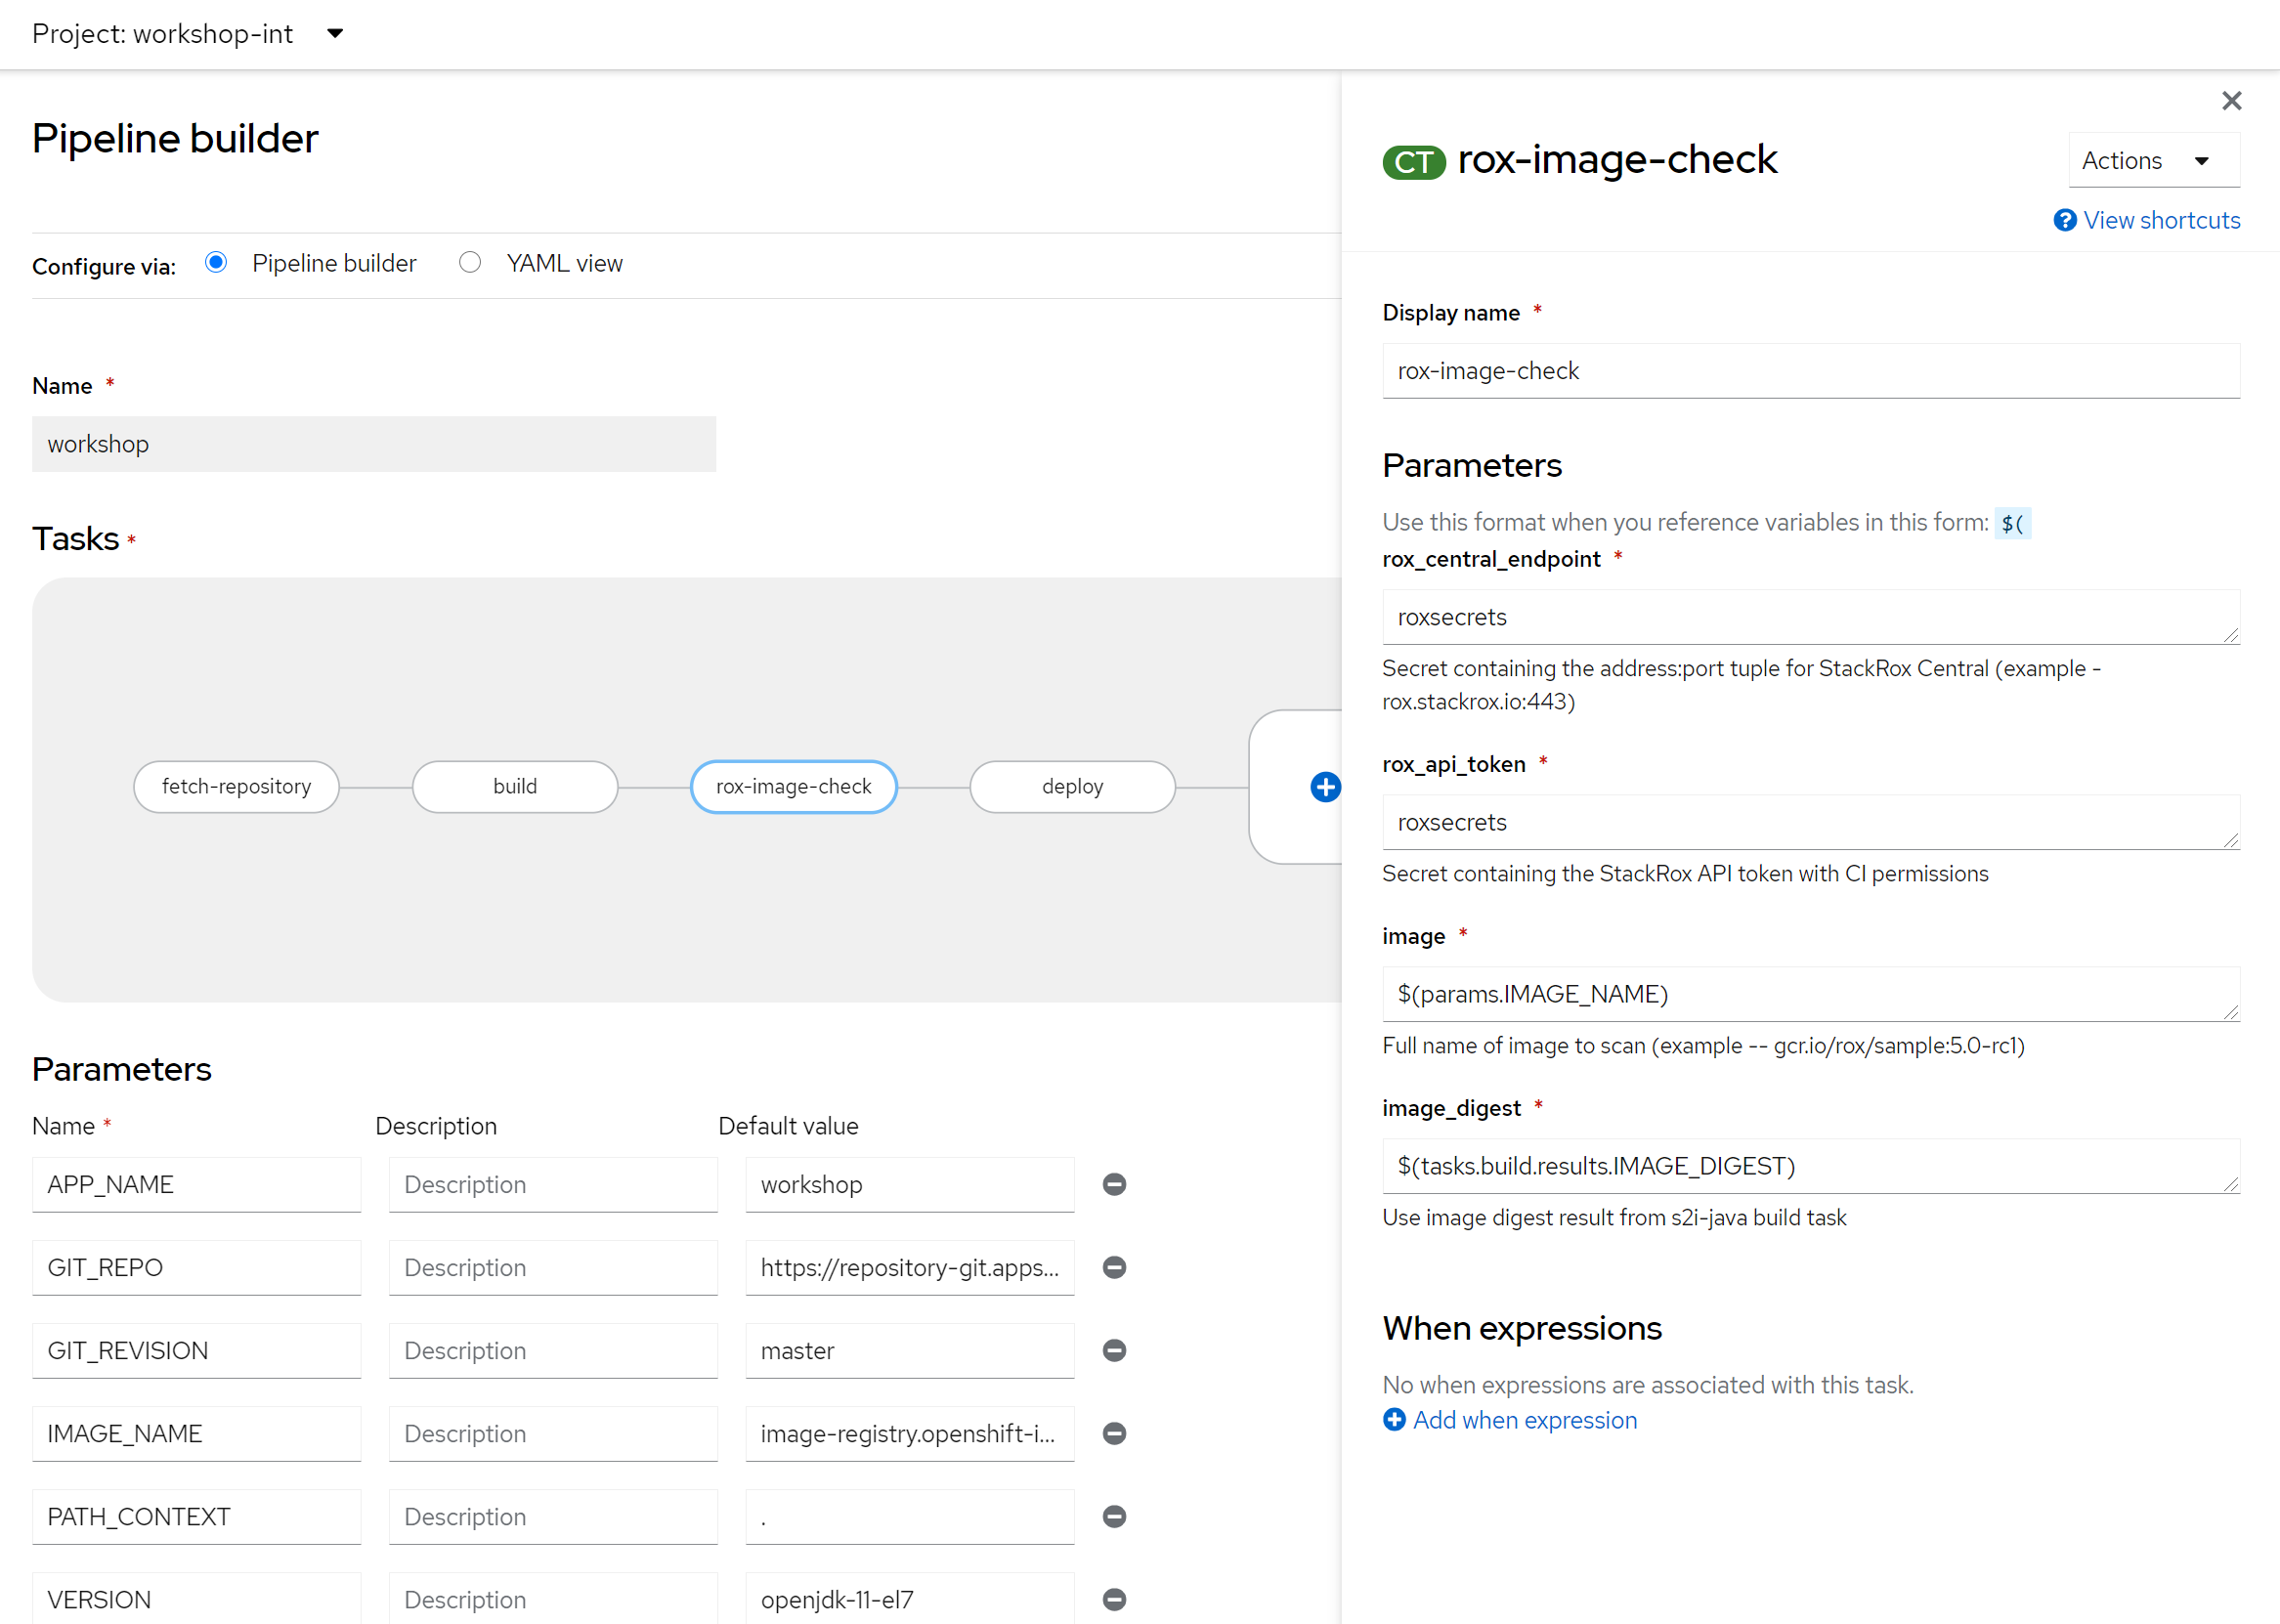The height and width of the screenshot is (1624, 2280).
Task: Edit the image parameter field
Action: 1811,994
